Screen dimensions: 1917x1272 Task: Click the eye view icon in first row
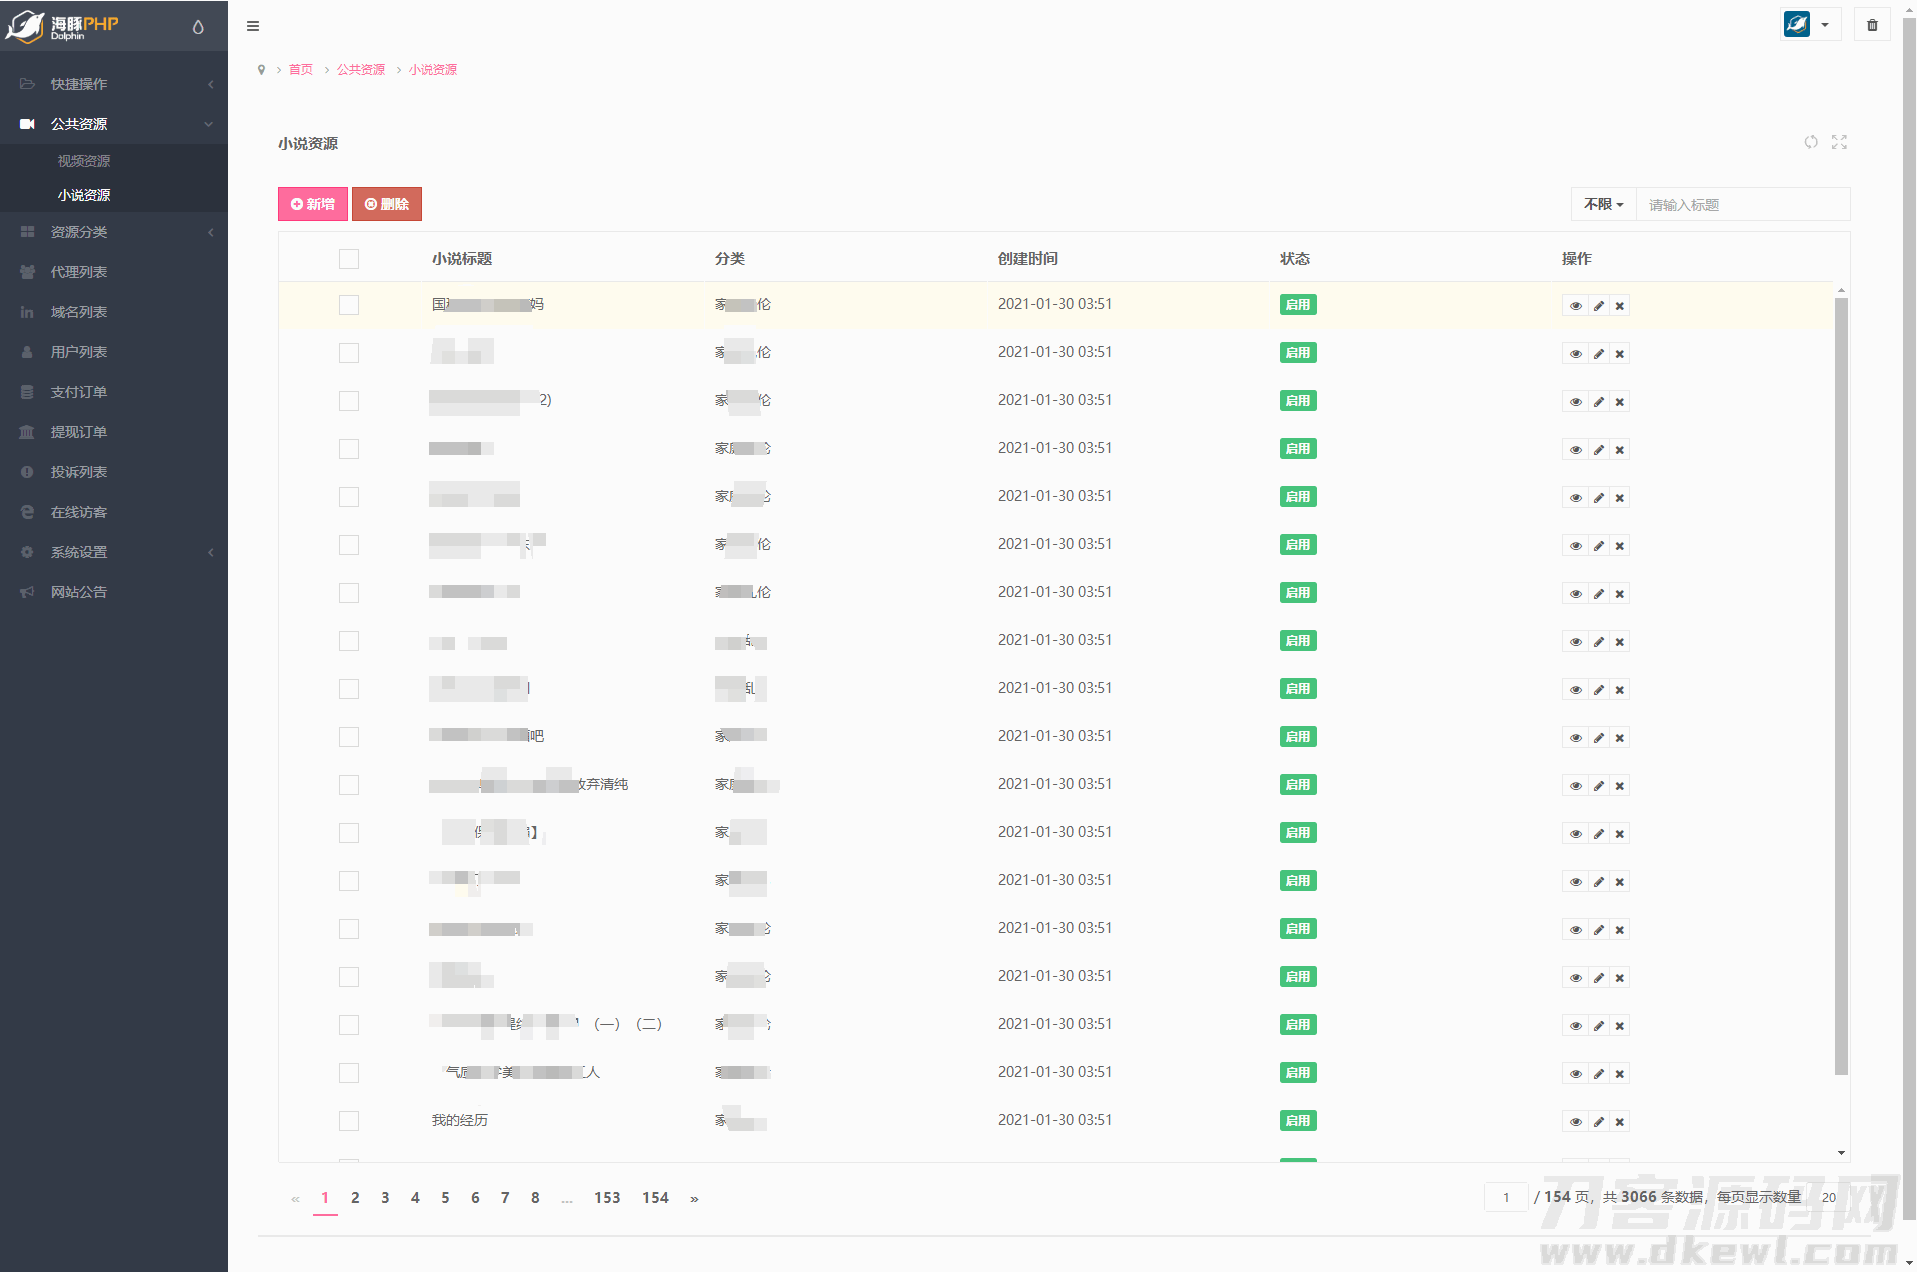click(1575, 306)
